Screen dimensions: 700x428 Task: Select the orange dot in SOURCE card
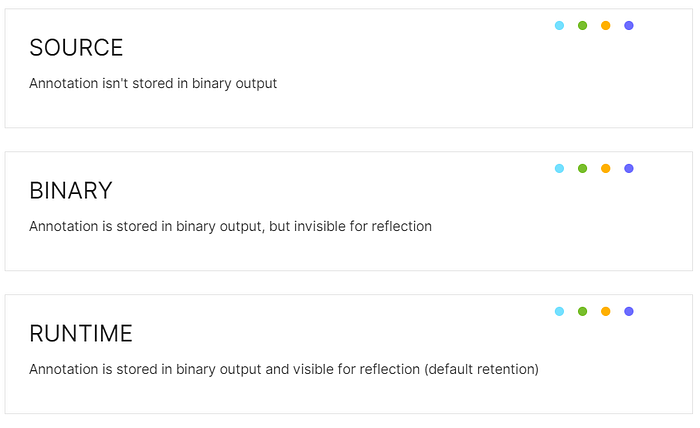click(605, 25)
